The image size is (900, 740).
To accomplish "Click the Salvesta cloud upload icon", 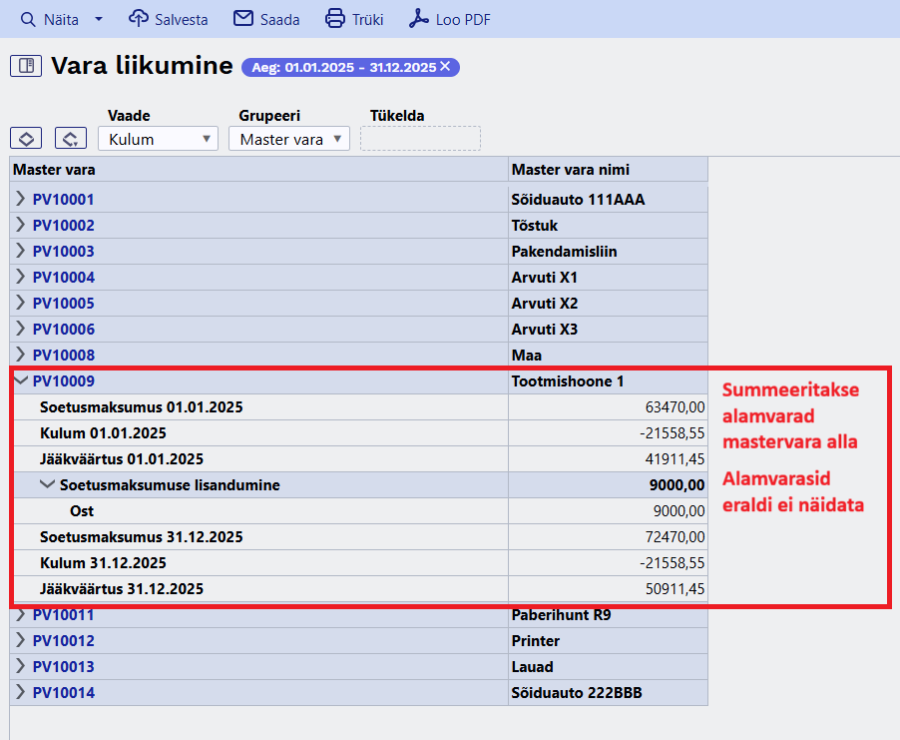I will [138, 18].
